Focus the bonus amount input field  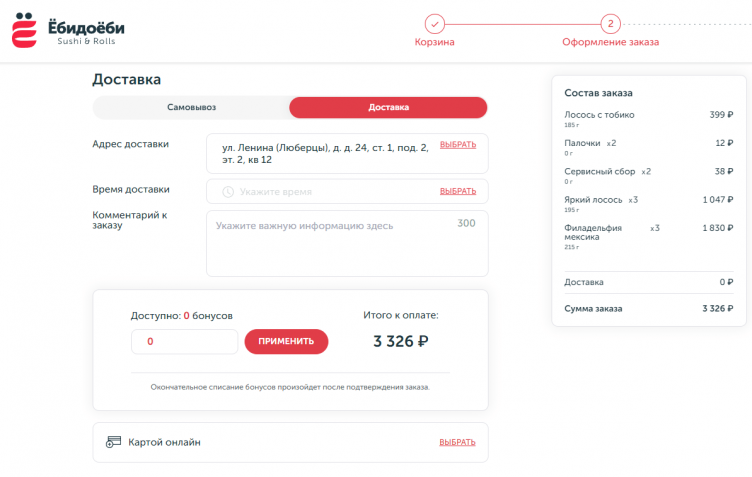point(184,341)
